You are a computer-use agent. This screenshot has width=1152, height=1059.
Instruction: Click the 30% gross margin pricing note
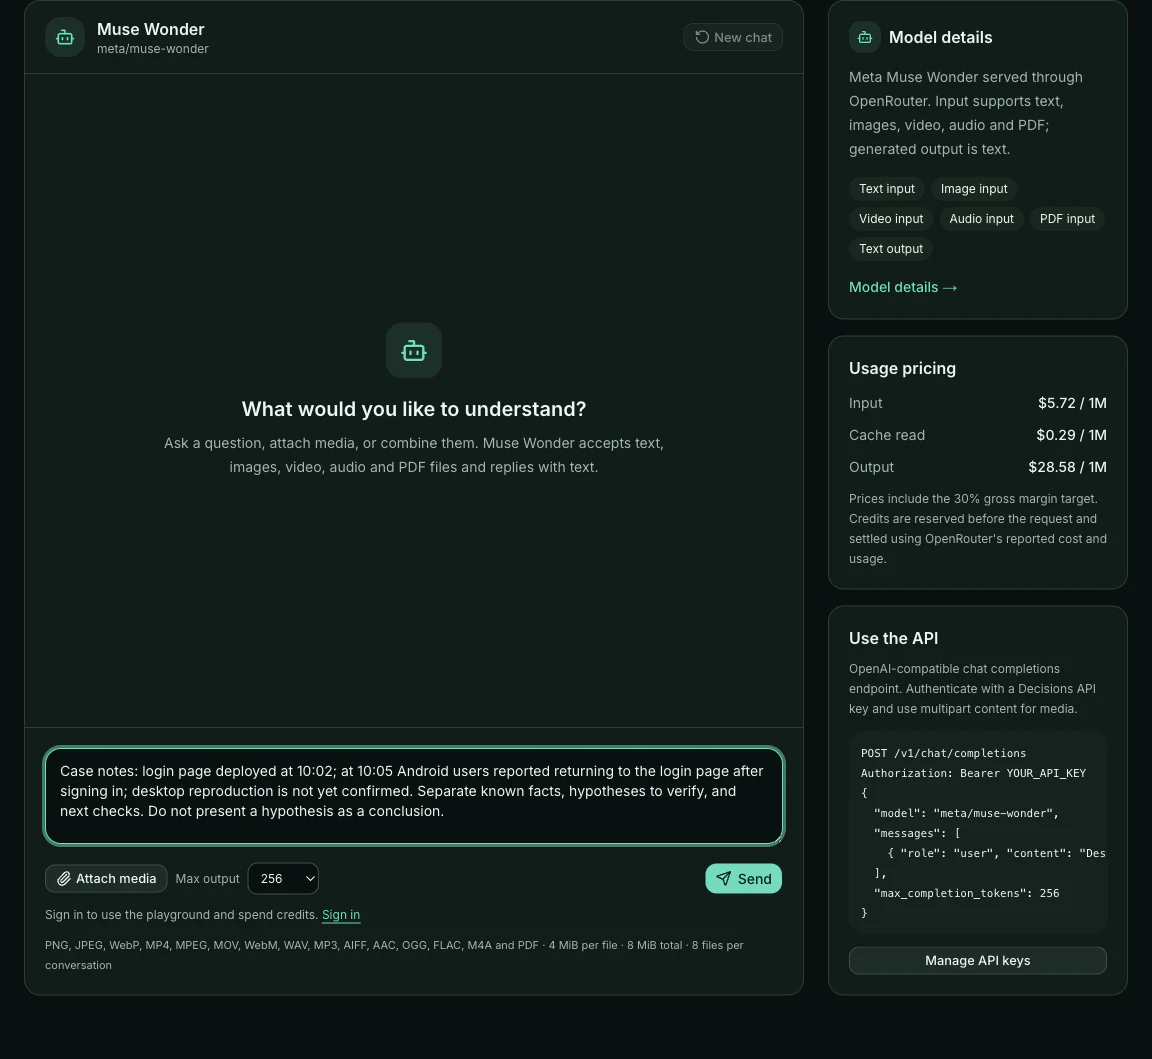(x=977, y=529)
